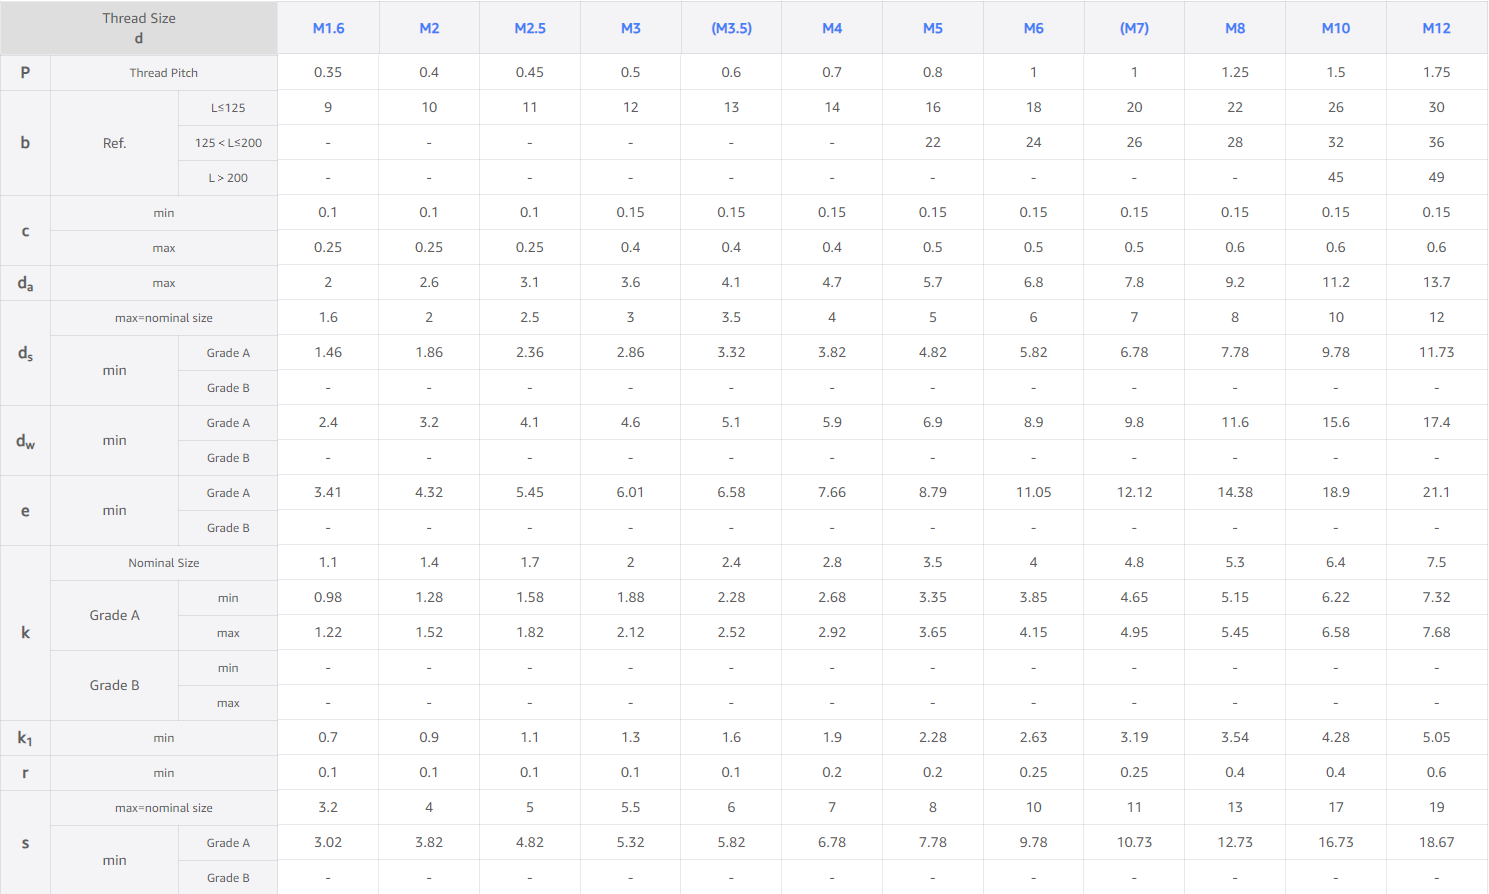The image size is (1489, 894).
Task: Select the M8 column header
Action: [x=1235, y=28]
